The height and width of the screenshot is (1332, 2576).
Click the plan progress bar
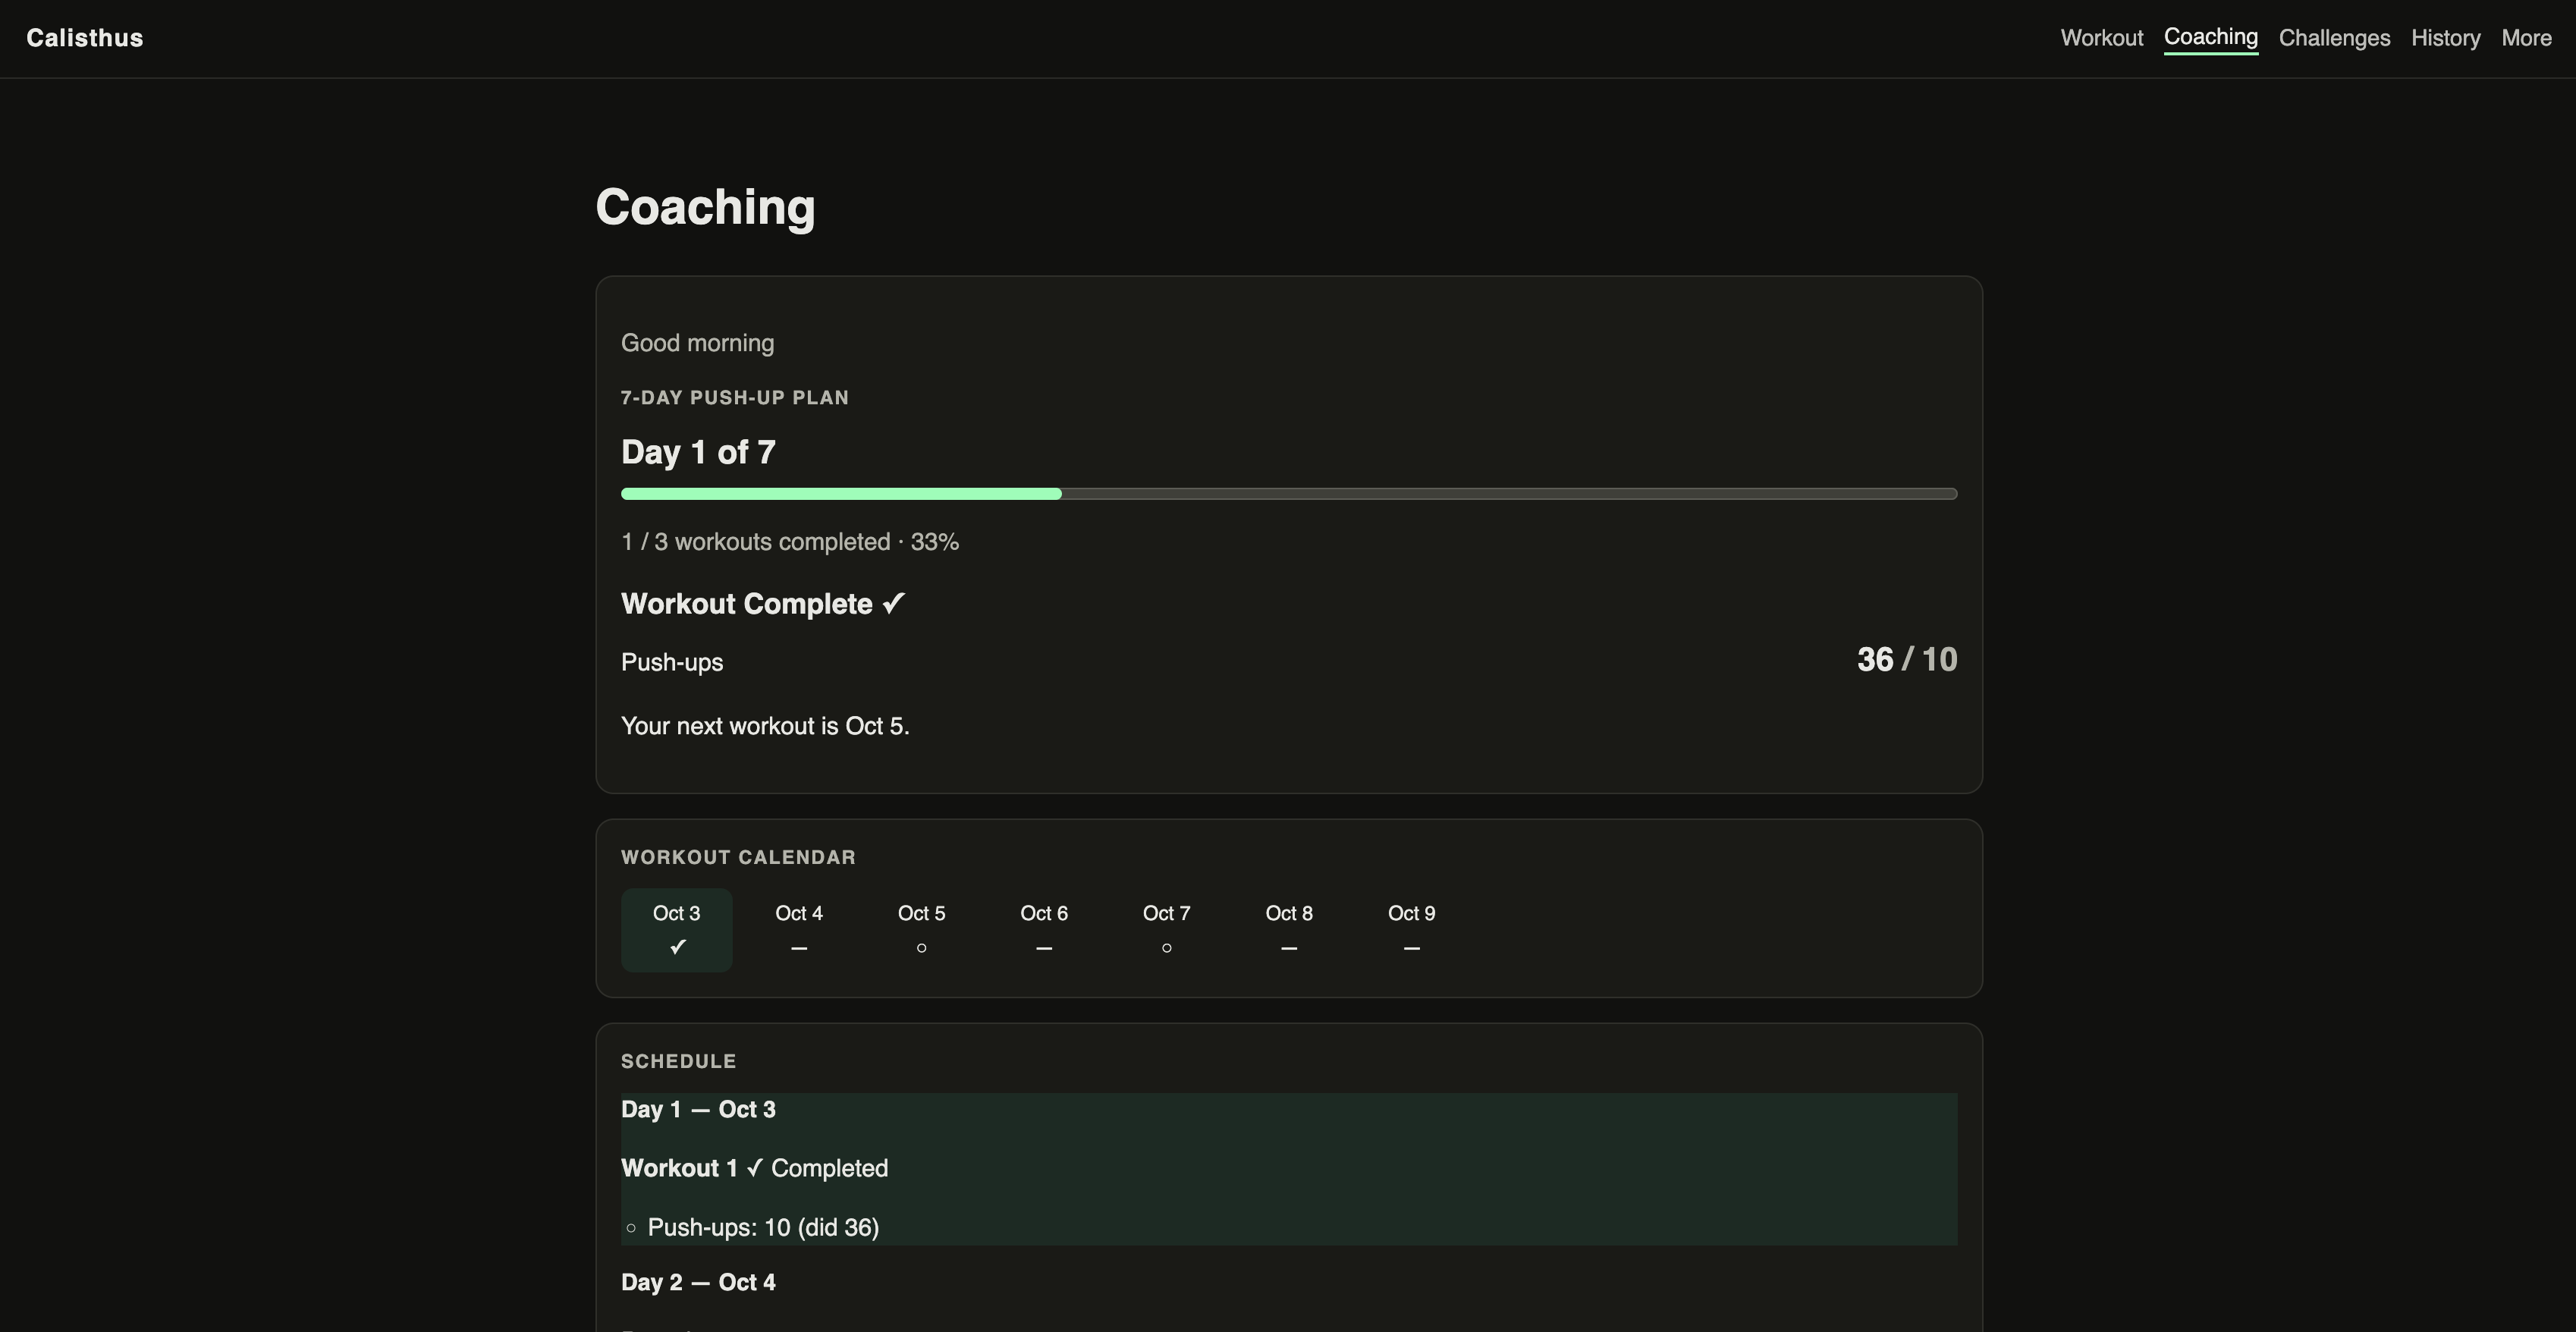point(1289,493)
